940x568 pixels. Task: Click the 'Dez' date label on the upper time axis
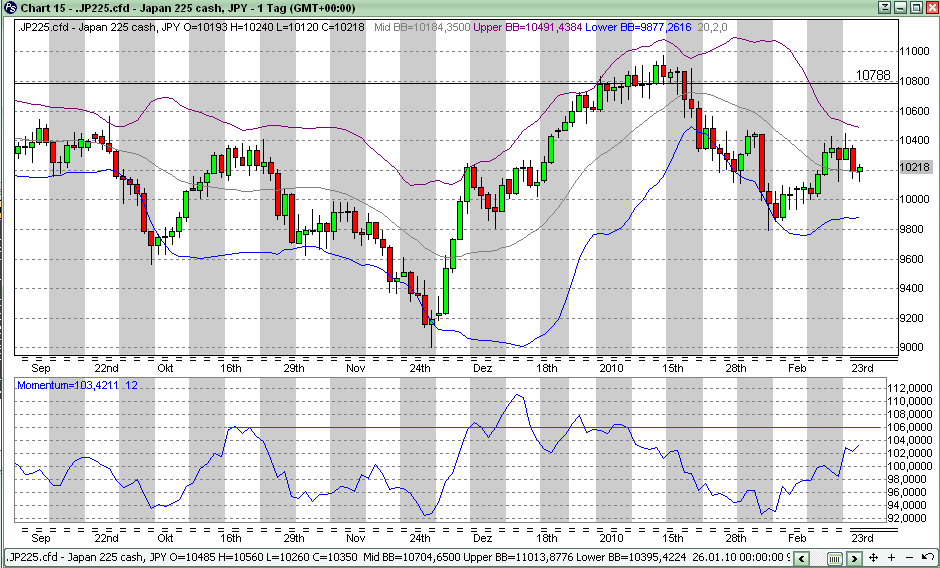[x=482, y=368]
